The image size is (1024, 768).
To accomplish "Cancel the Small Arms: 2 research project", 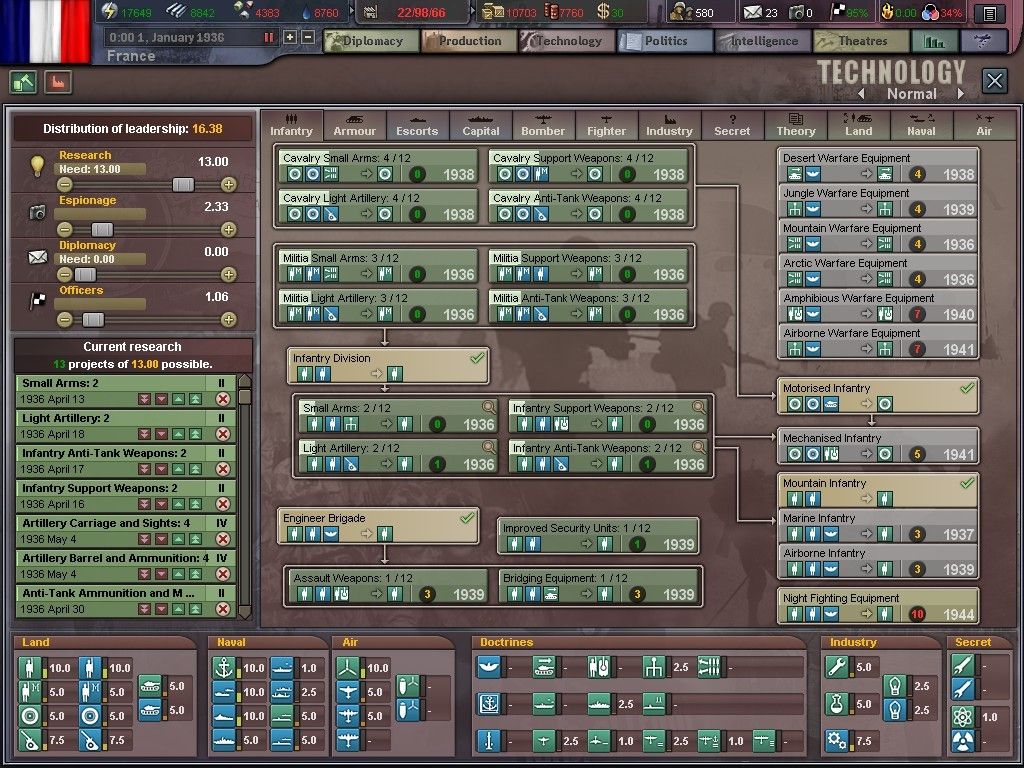I will (223, 399).
